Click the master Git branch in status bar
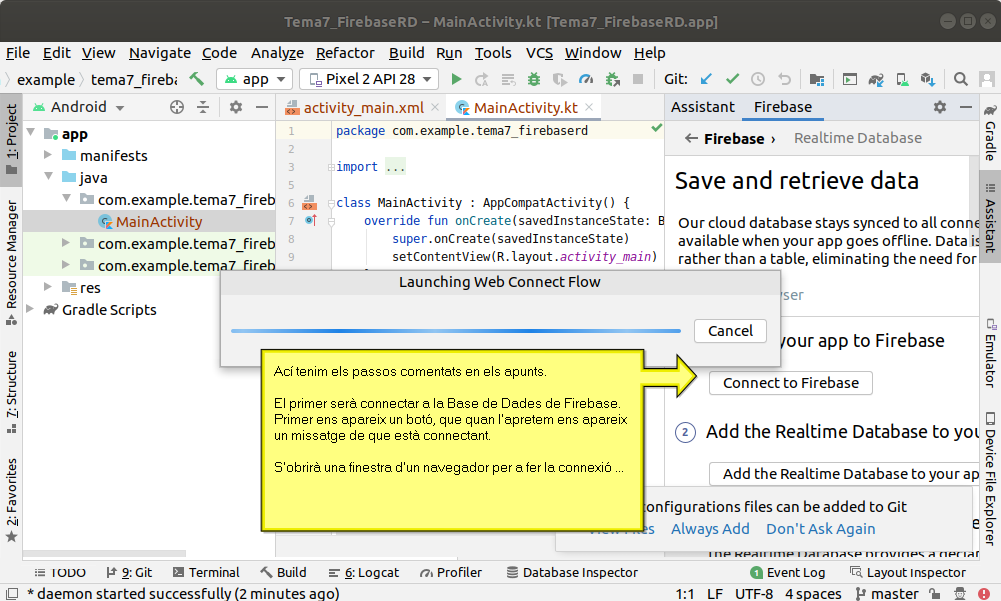This screenshot has height=601, width=1001. coord(887,593)
